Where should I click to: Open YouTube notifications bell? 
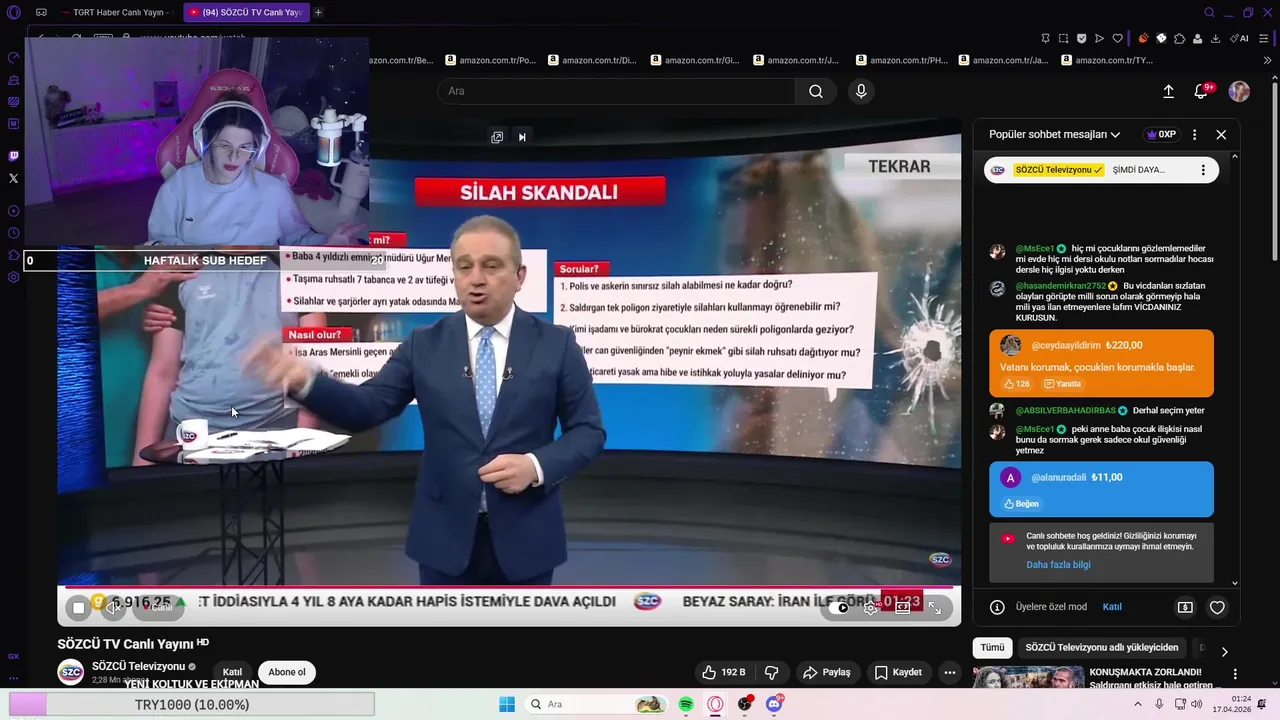pos(1202,91)
